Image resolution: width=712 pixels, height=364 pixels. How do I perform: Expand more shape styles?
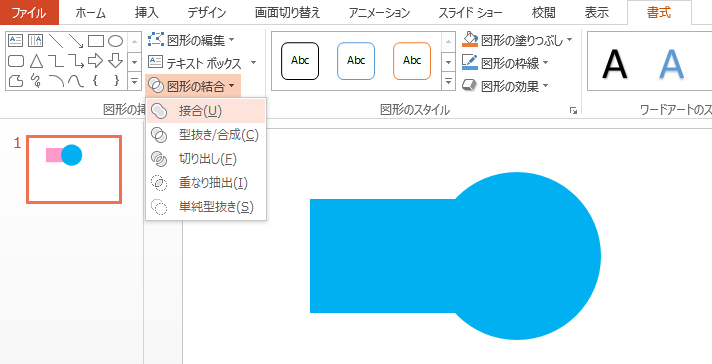point(448,82)
